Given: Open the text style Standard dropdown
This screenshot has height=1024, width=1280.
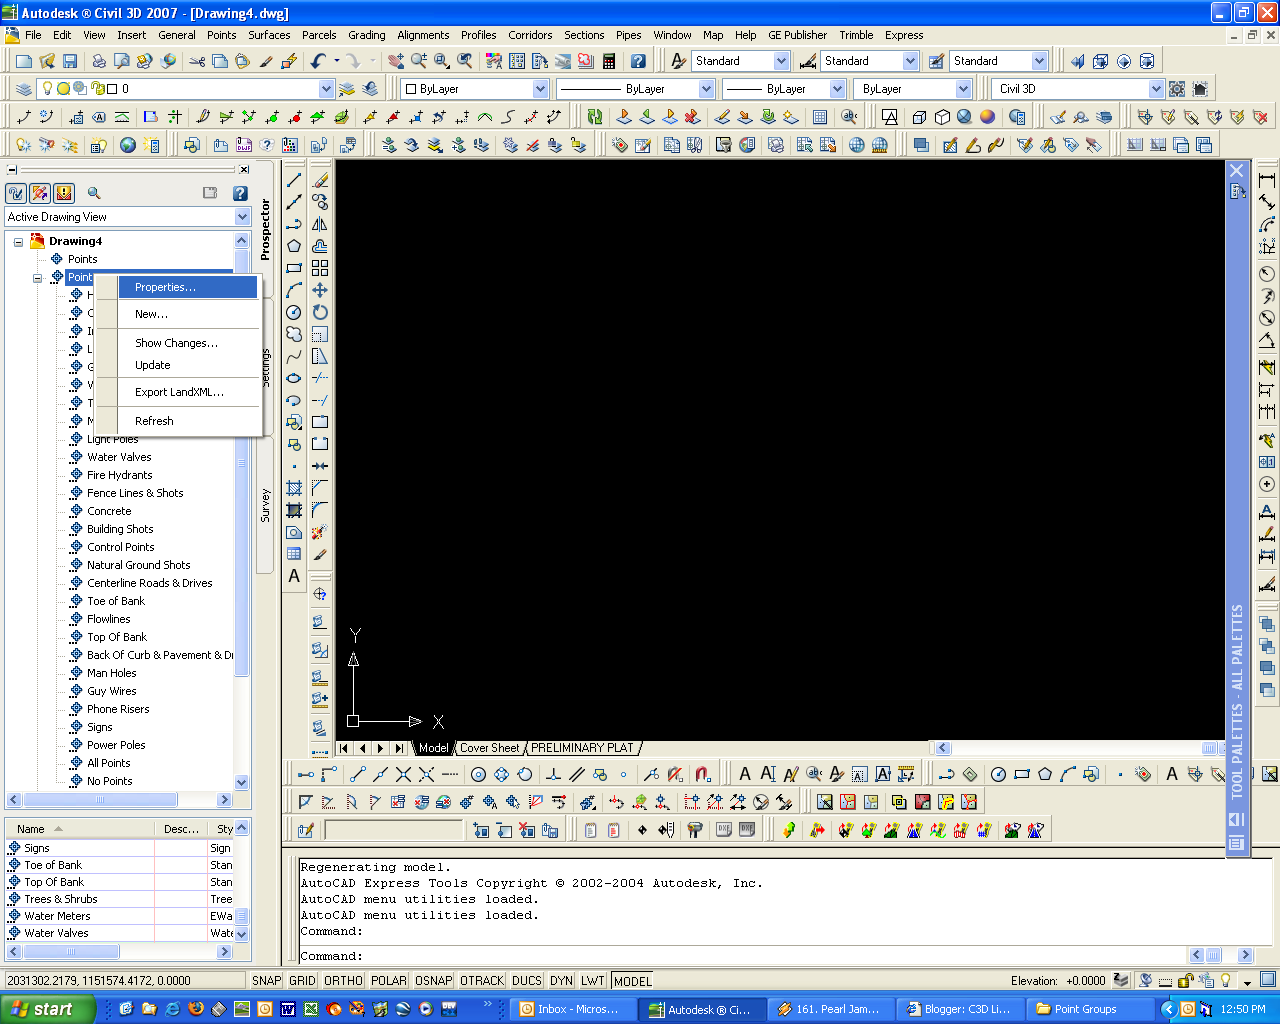Looking at the screenshot, I should pyautogui.click(x=782, y=61).
